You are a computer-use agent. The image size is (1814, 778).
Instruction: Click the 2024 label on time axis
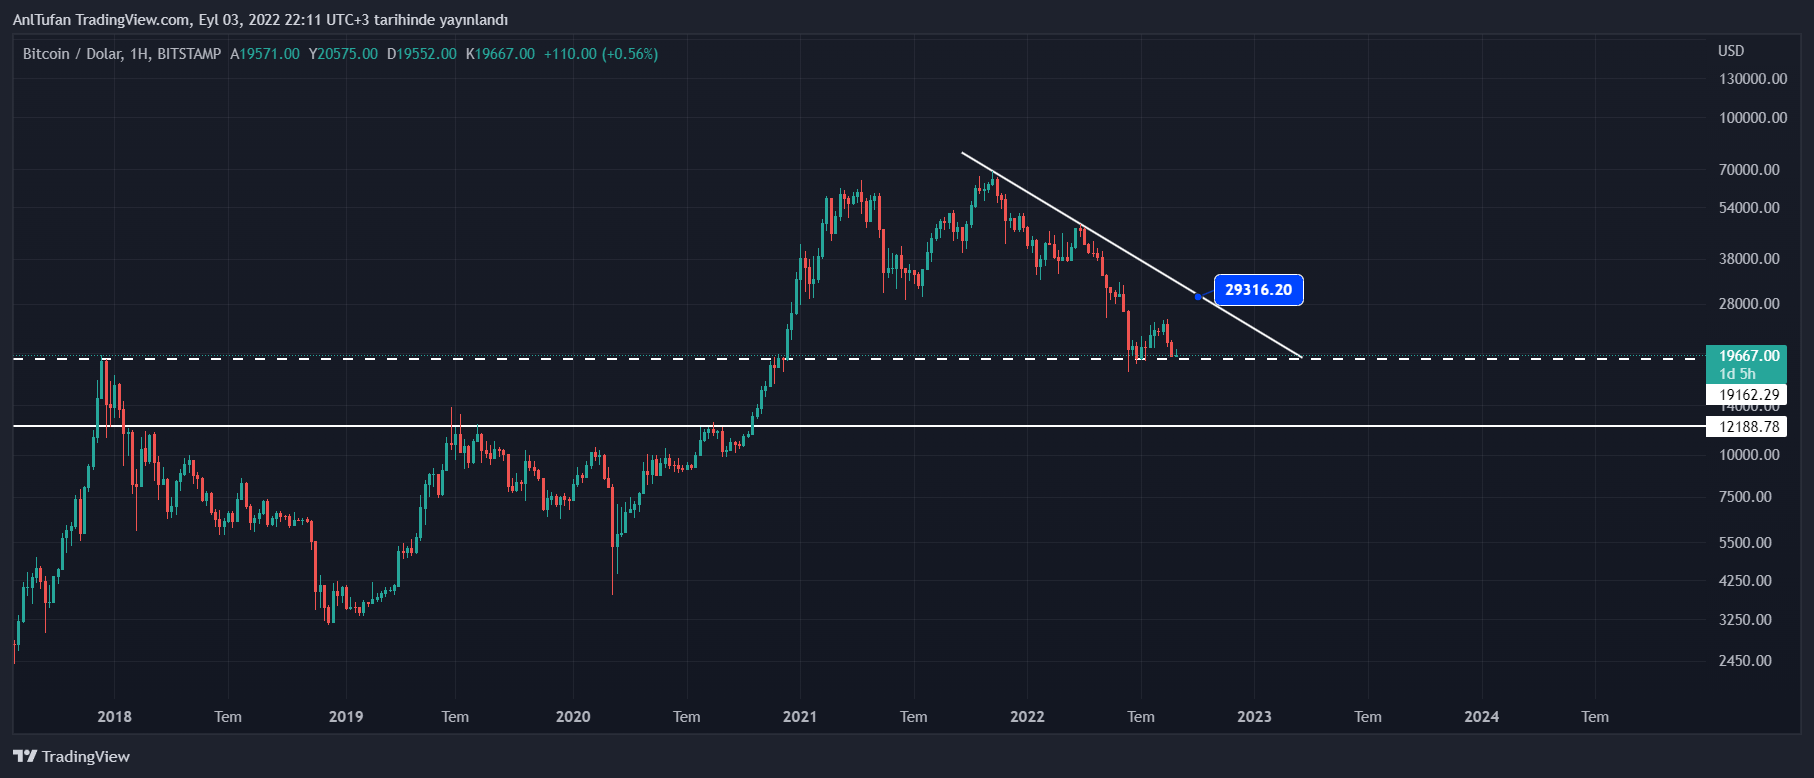pyautogui.click(x=1481, y=717)
